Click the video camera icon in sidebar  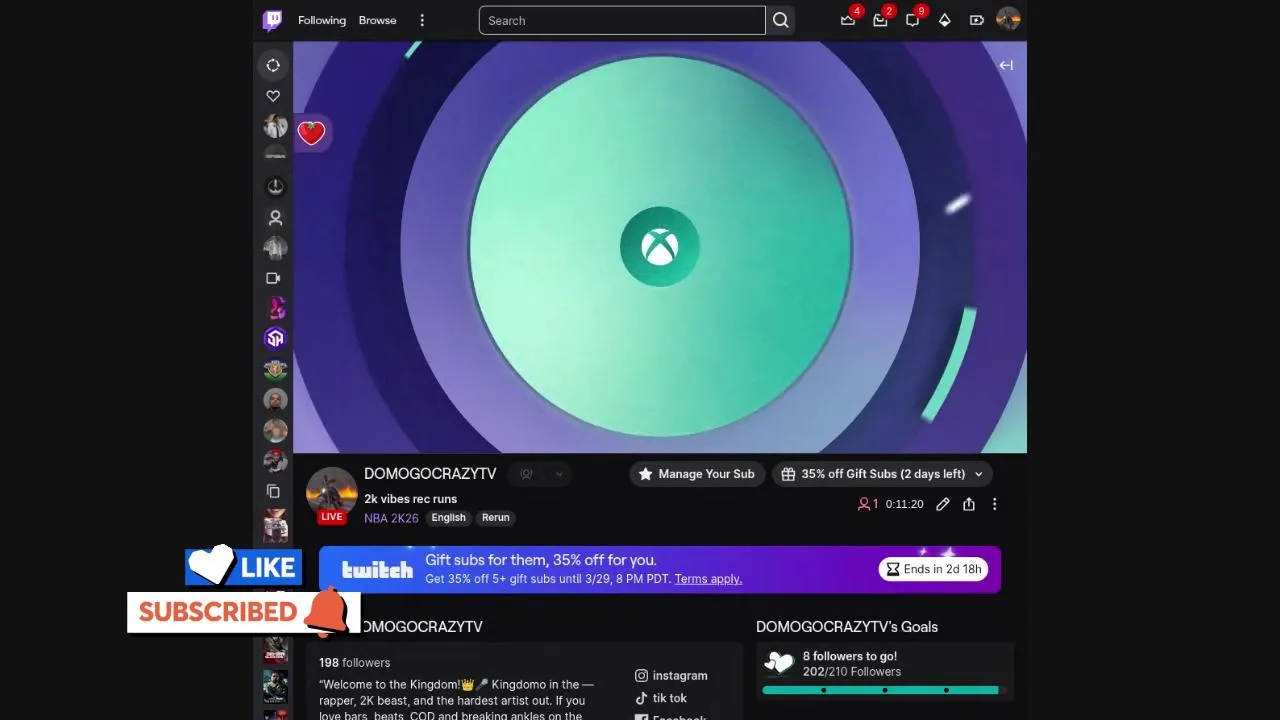pos(273,278)
